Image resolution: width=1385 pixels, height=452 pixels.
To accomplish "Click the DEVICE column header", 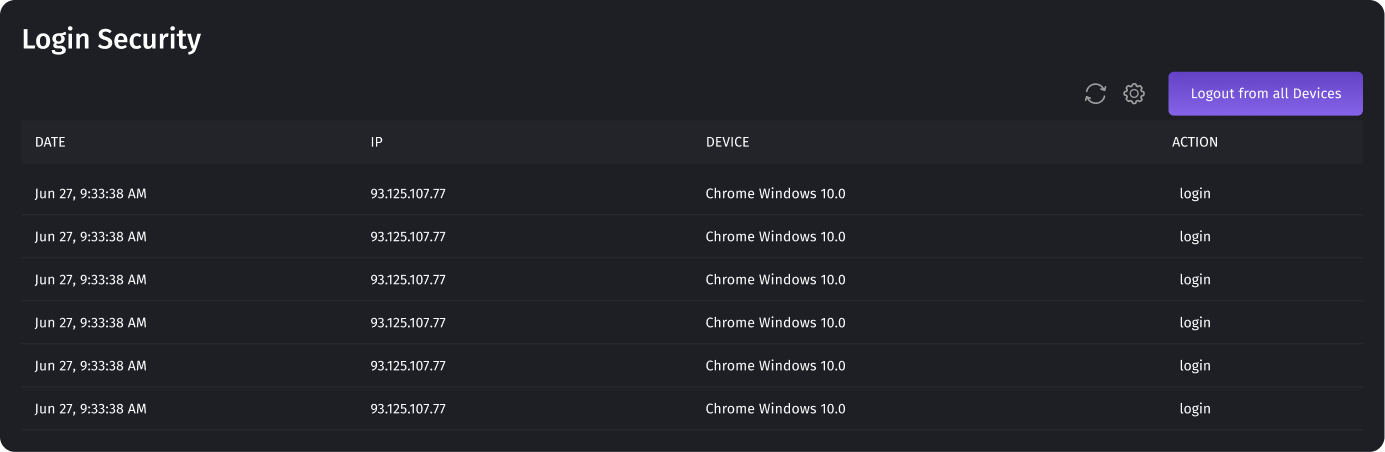I will click(727, 142).
